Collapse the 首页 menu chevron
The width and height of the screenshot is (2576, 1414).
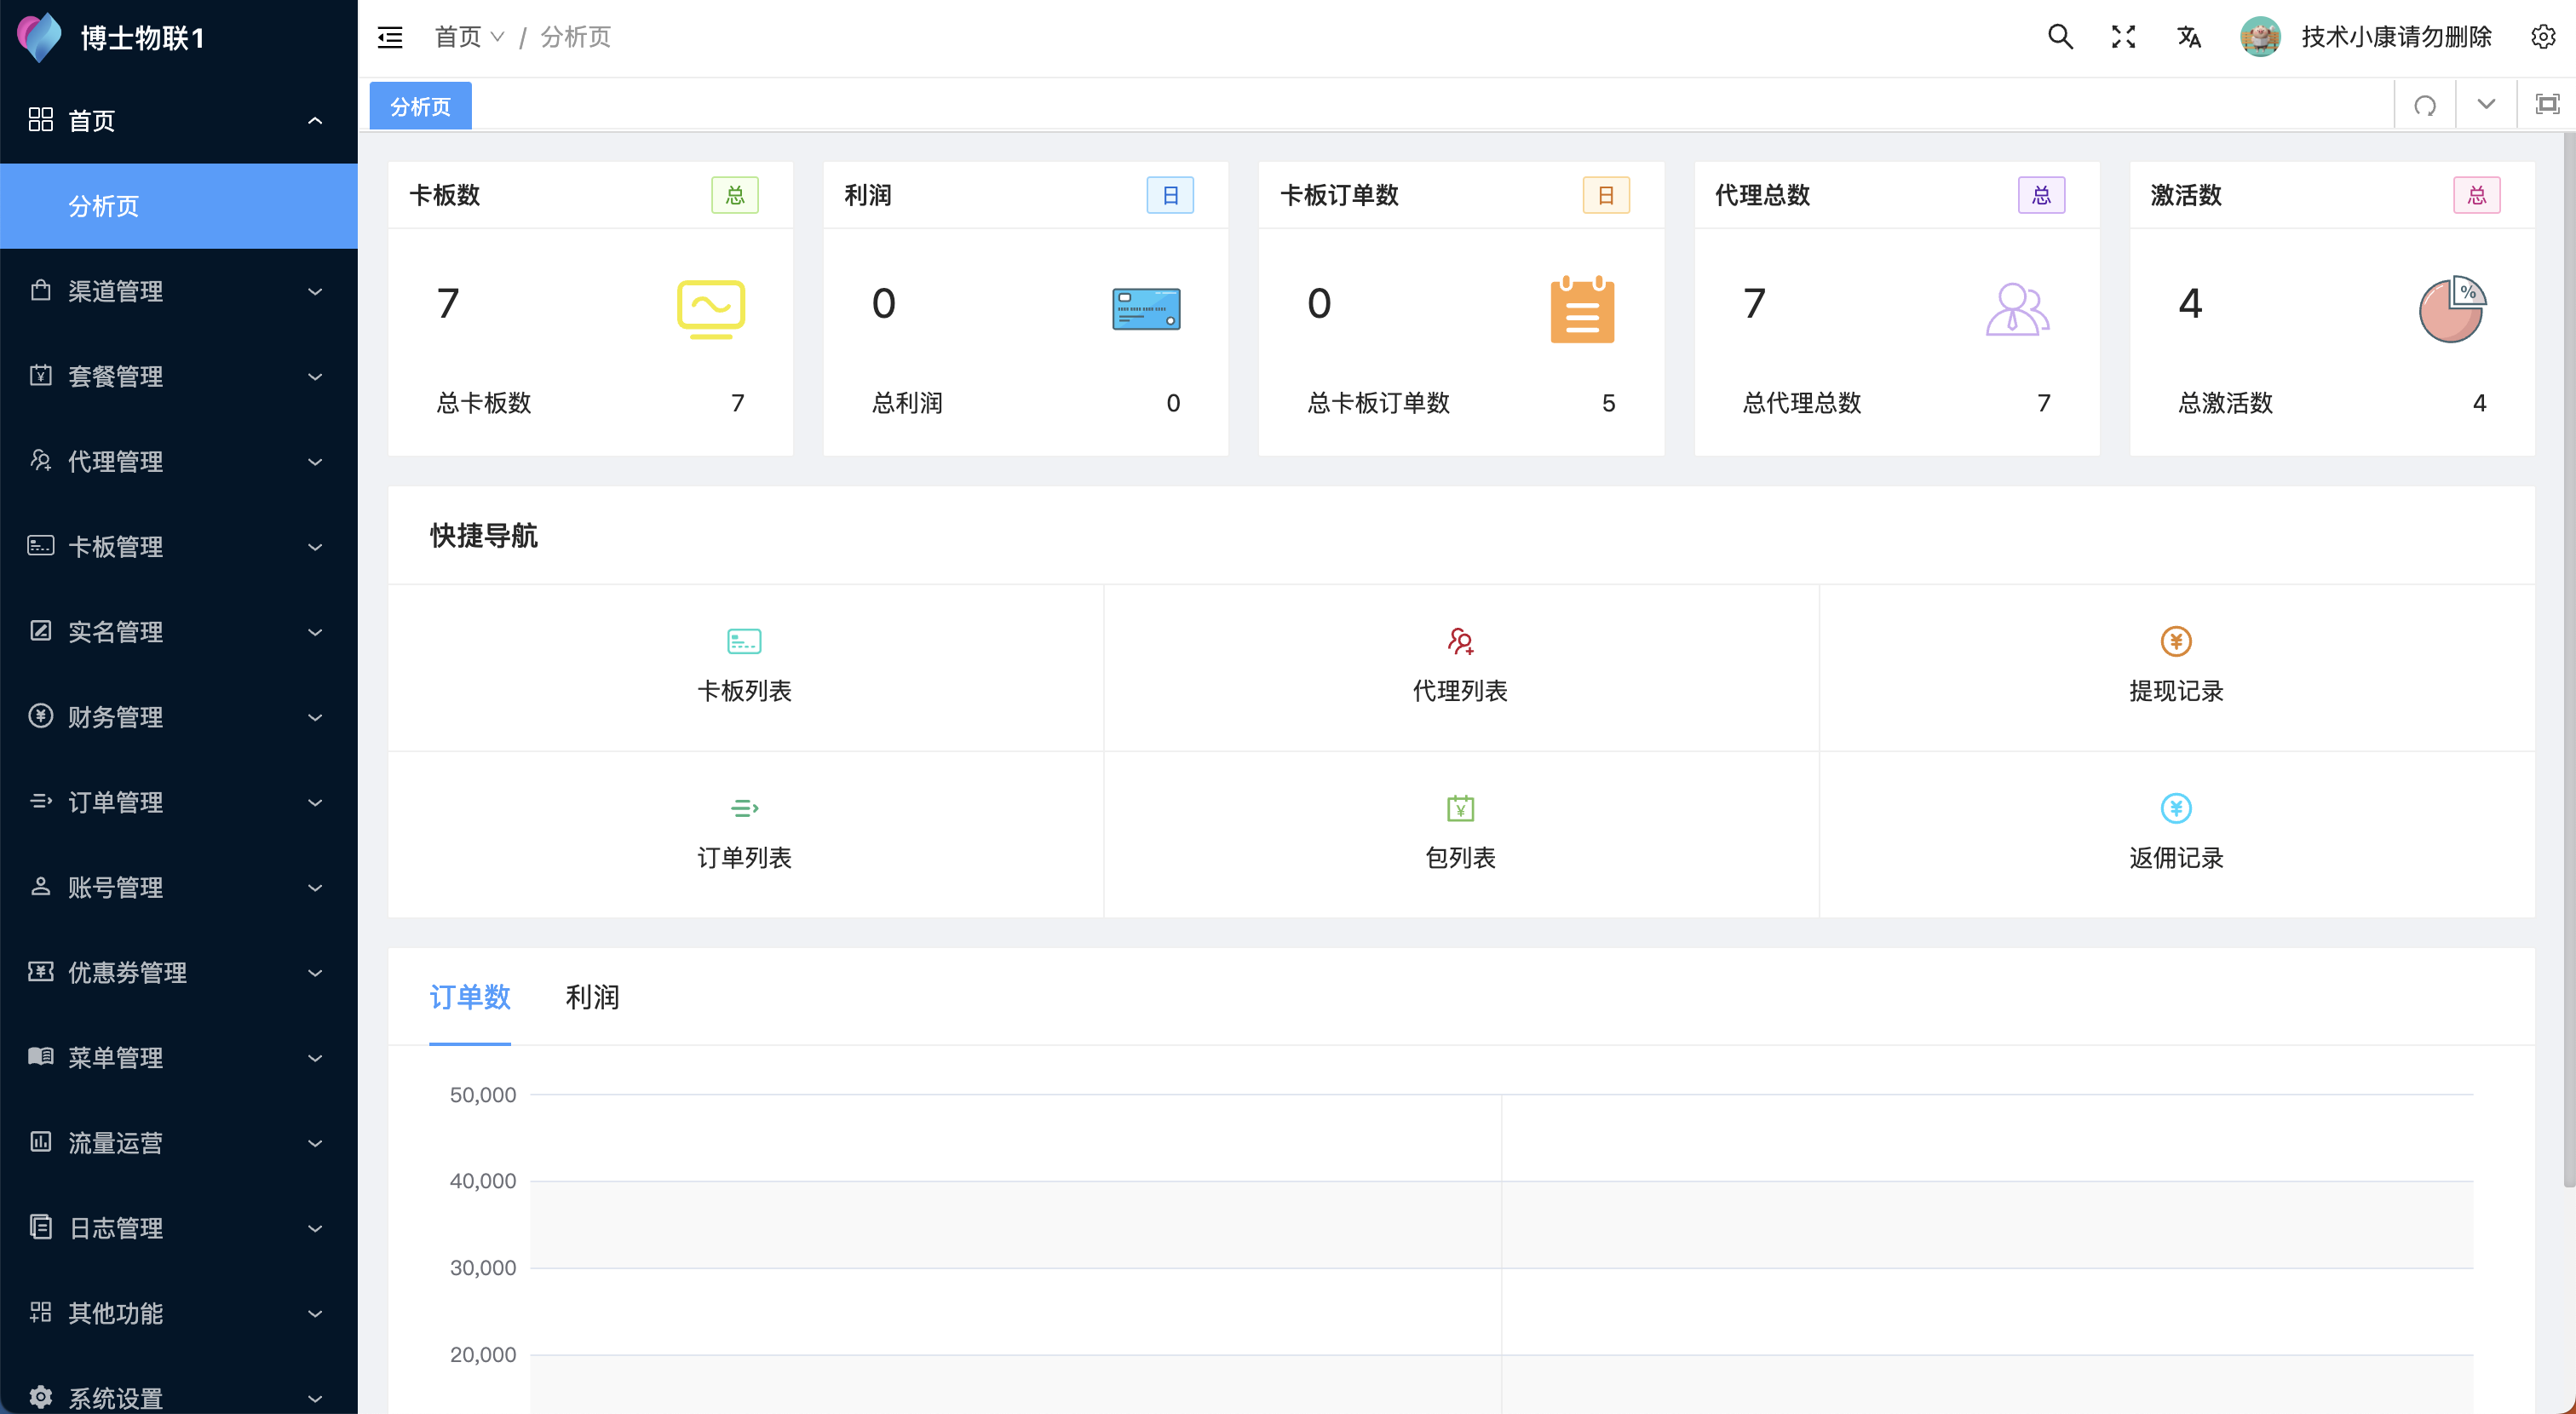315,121
